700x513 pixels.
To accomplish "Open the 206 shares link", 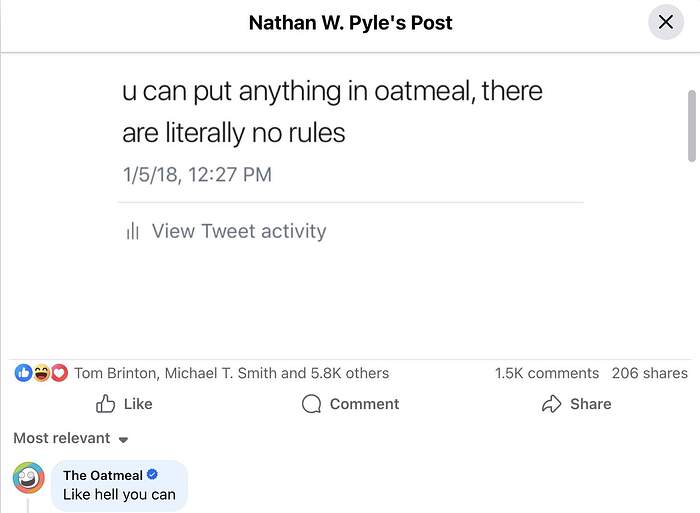I will [x=650, y=373].
